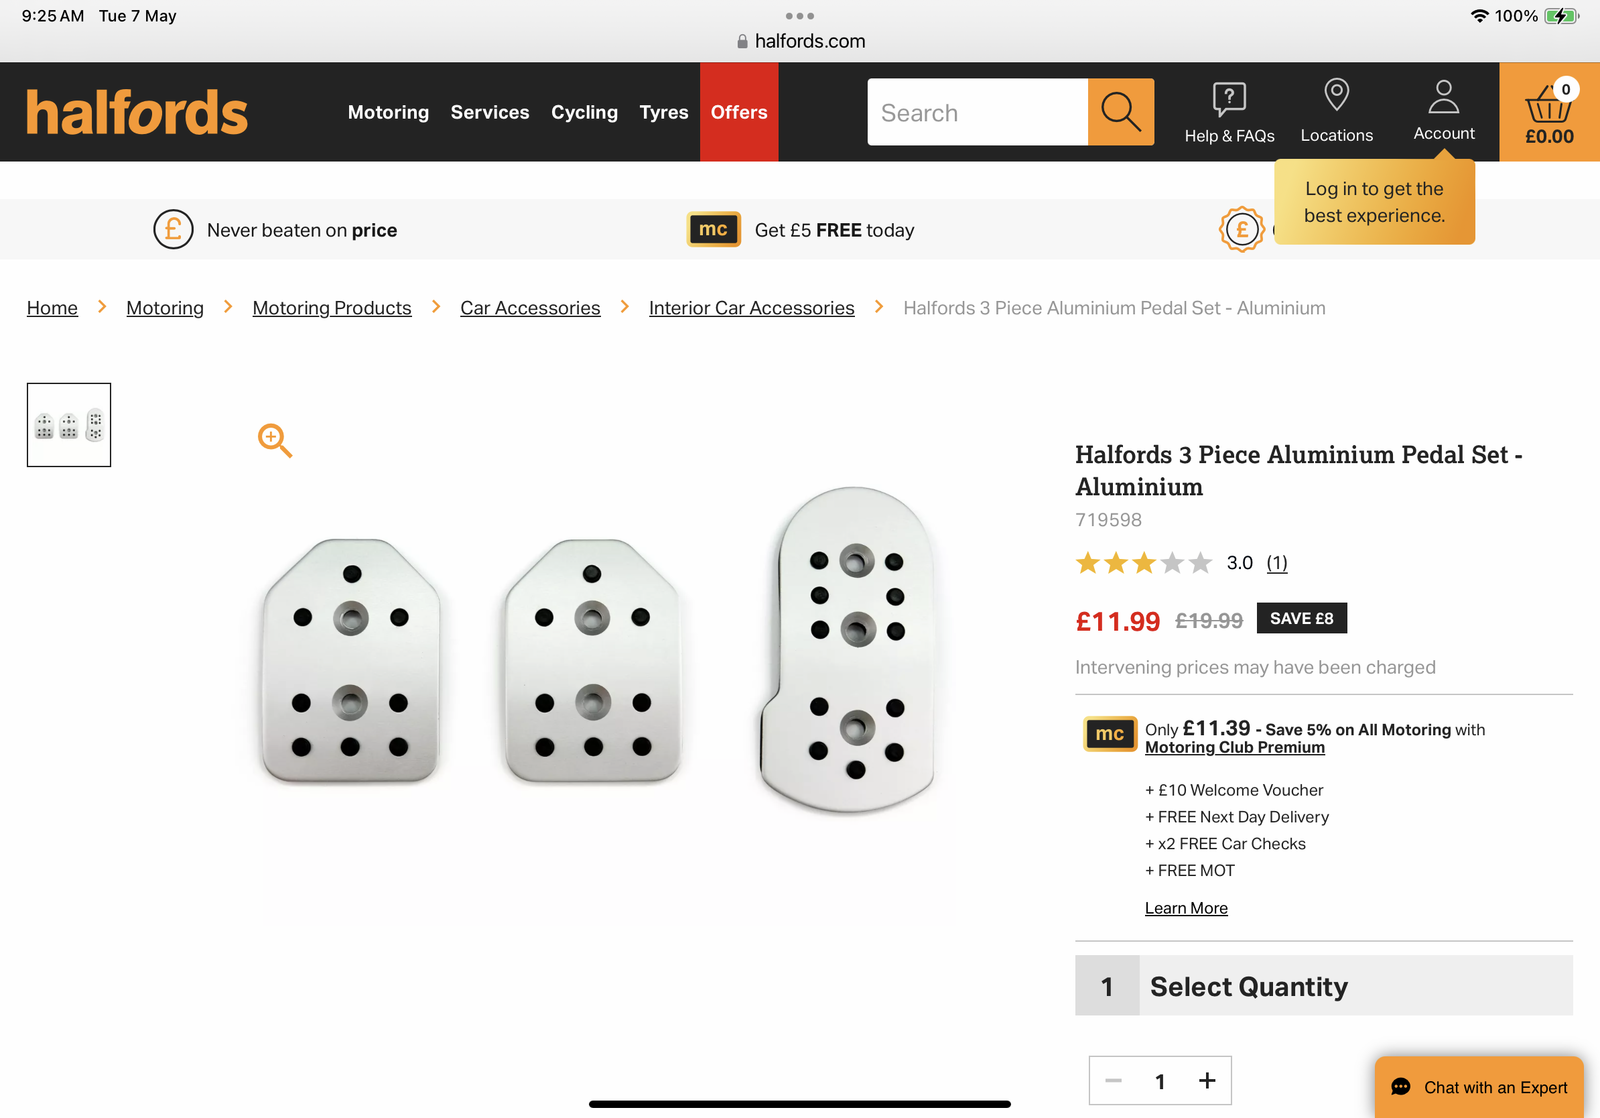The height and width of the screenshot is (1118, 1600).
Task: Click into the Search input field
Action: click(977, 112)
